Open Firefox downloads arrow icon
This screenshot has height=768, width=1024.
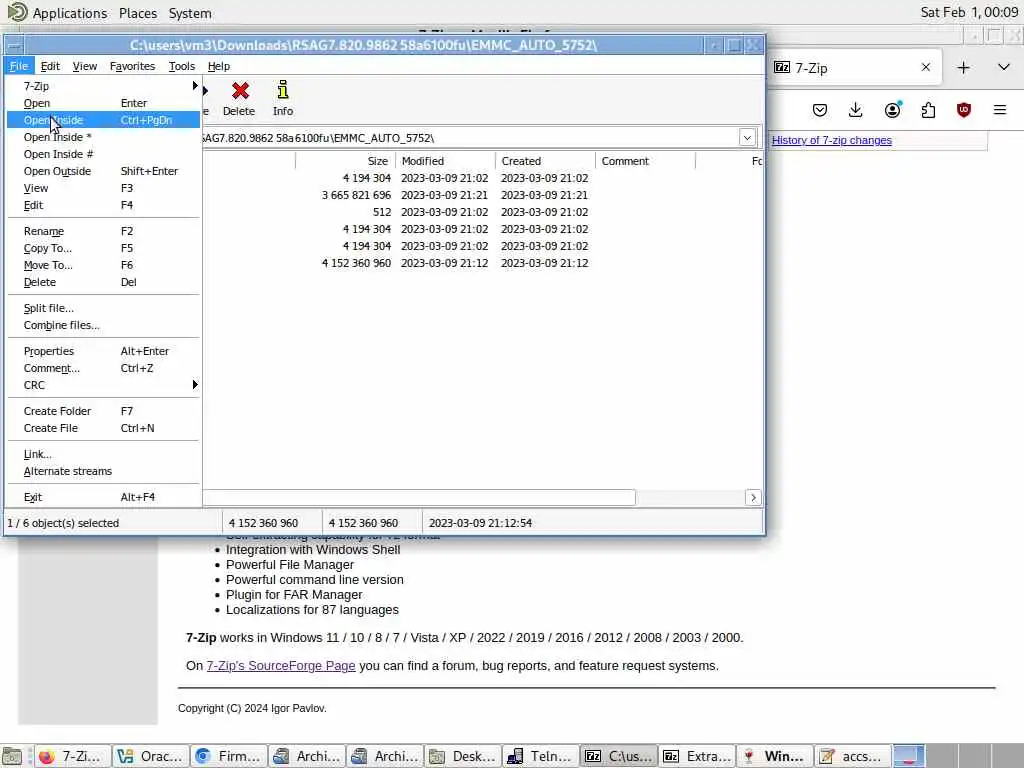(856, 110)
